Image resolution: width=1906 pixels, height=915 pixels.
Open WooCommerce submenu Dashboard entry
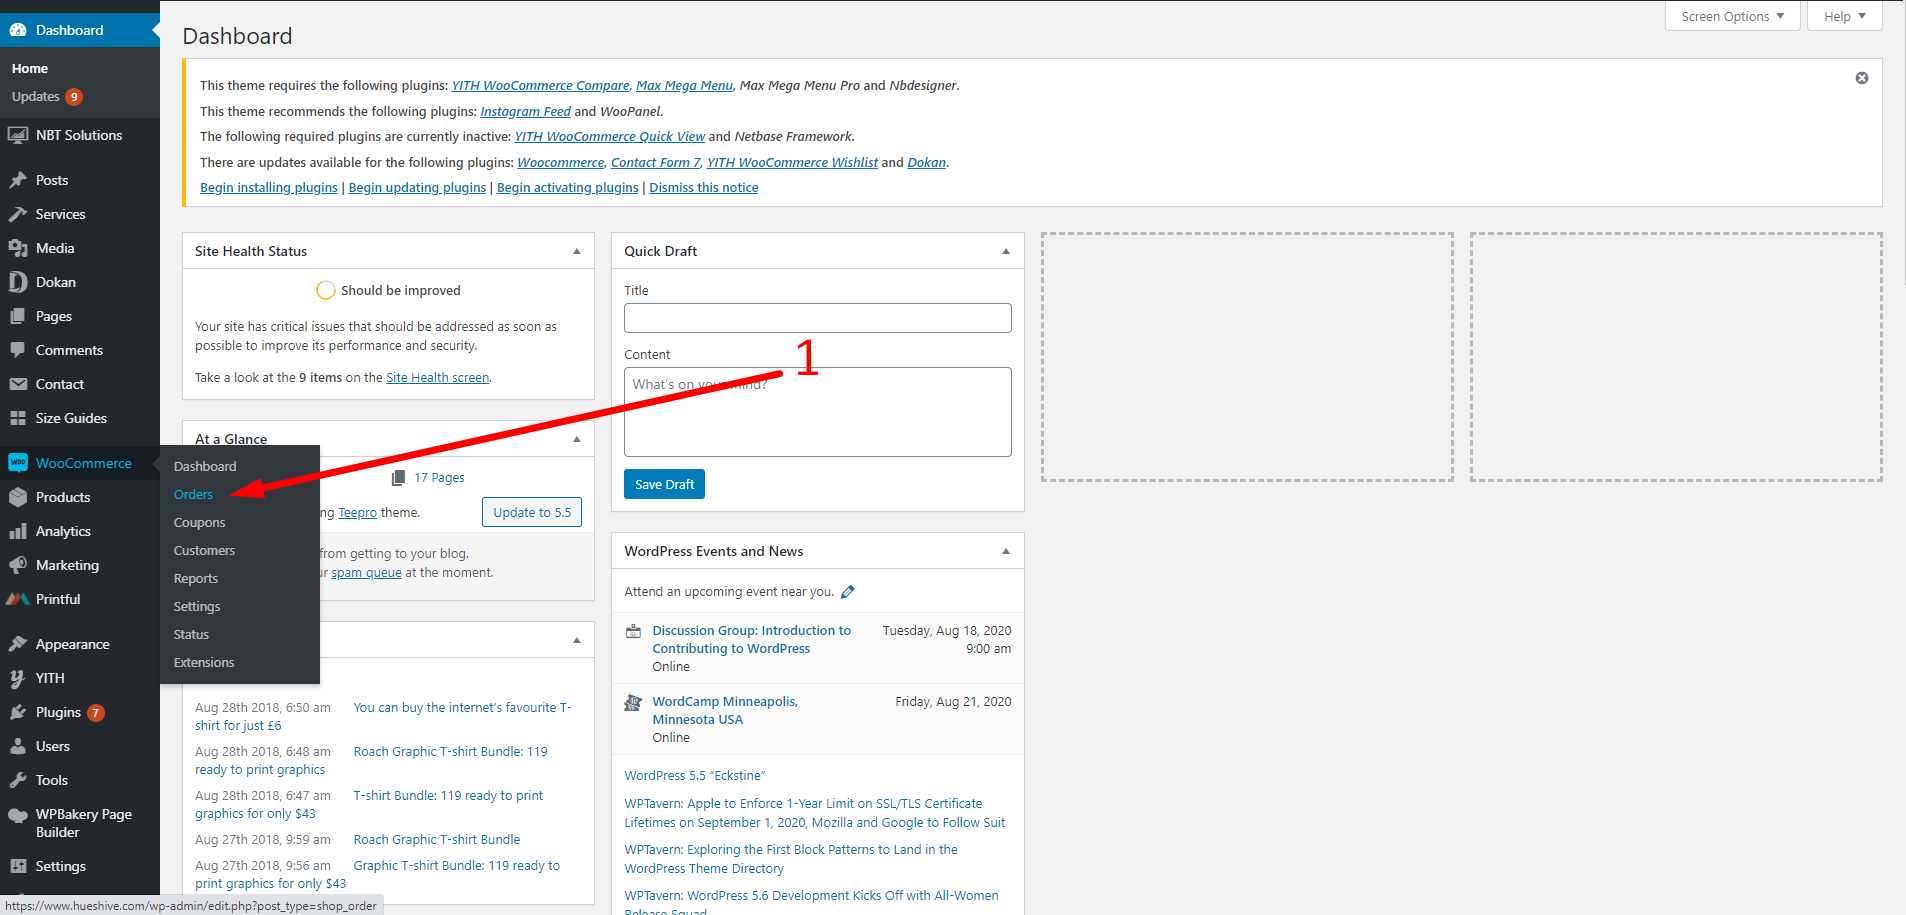click(x=205, y=466)
